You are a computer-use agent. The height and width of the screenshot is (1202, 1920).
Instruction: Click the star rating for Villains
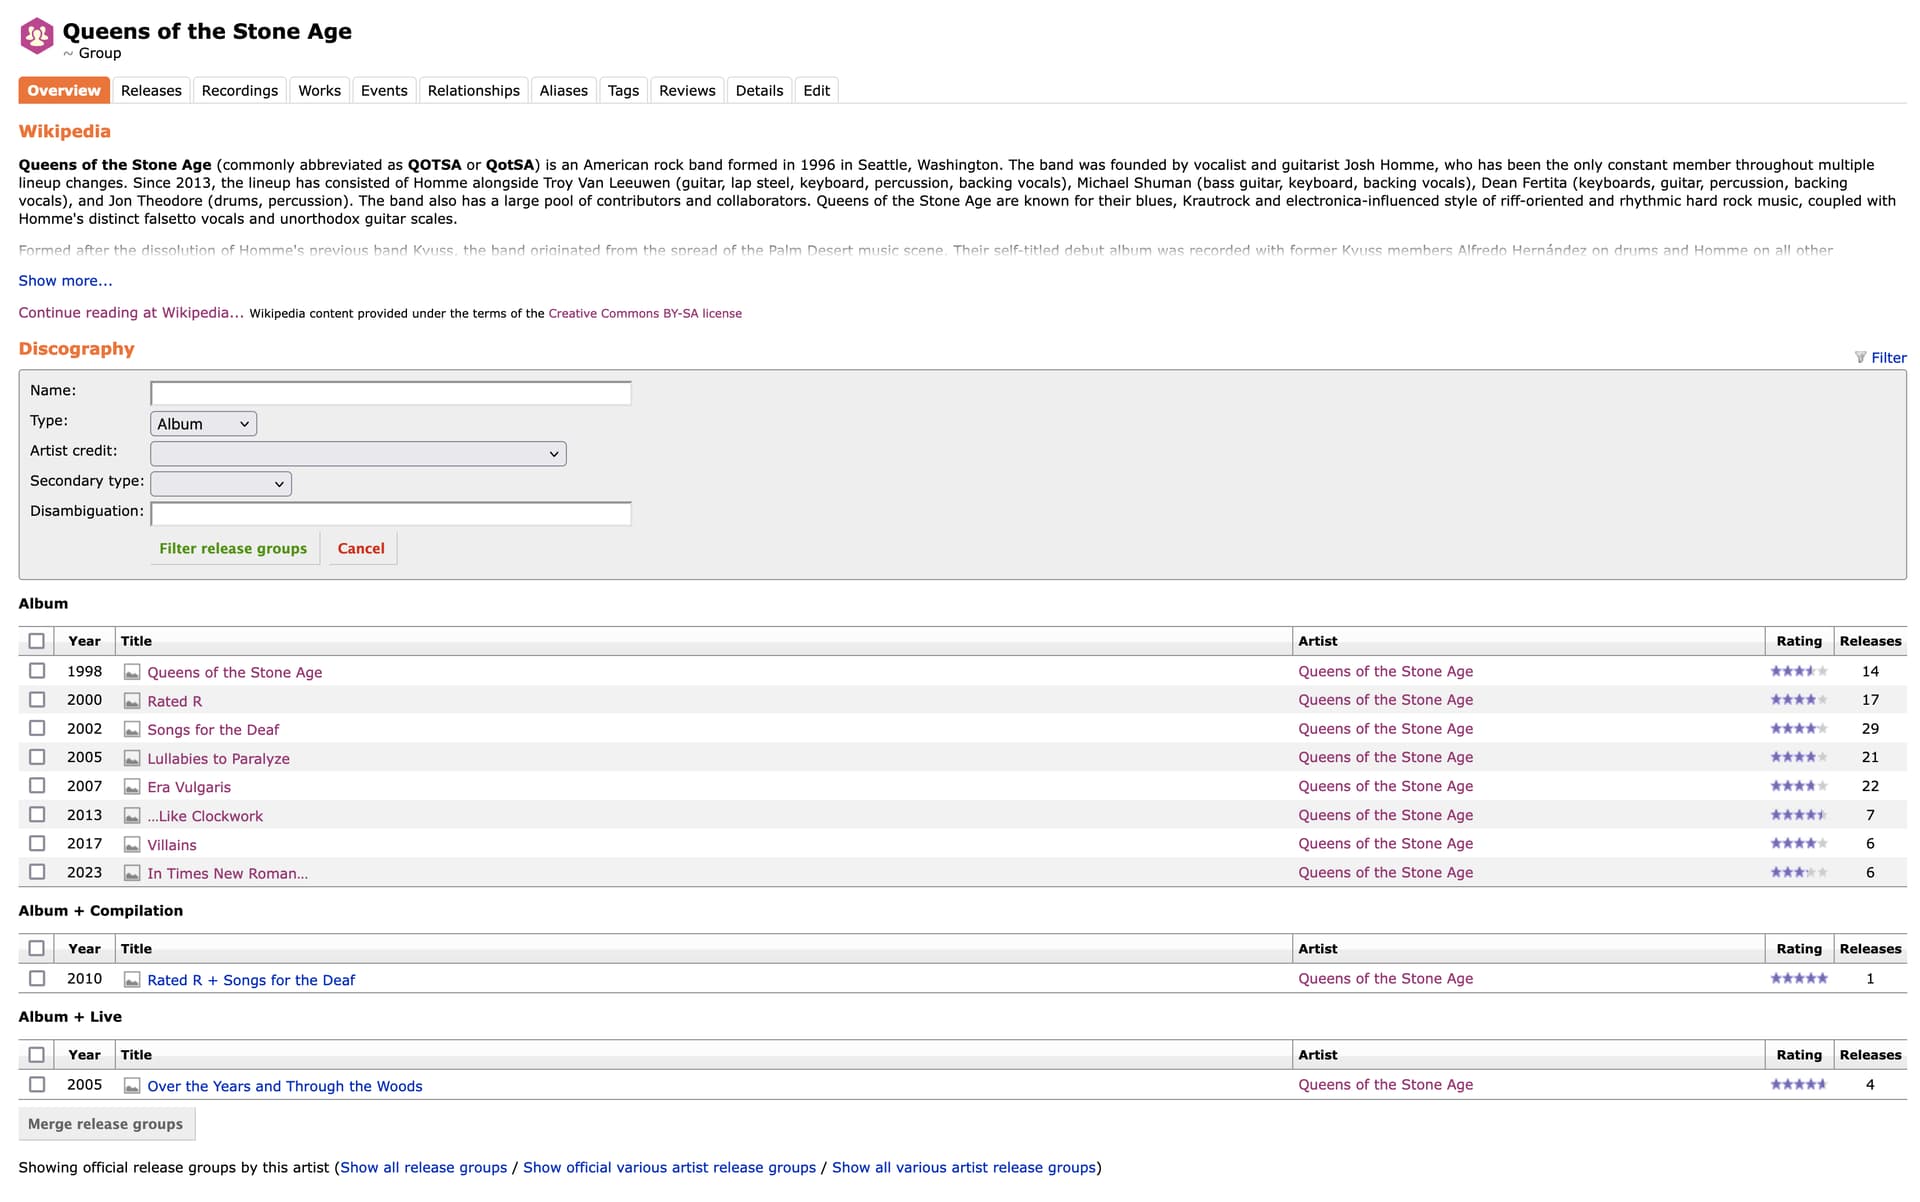pos(1799,844)
